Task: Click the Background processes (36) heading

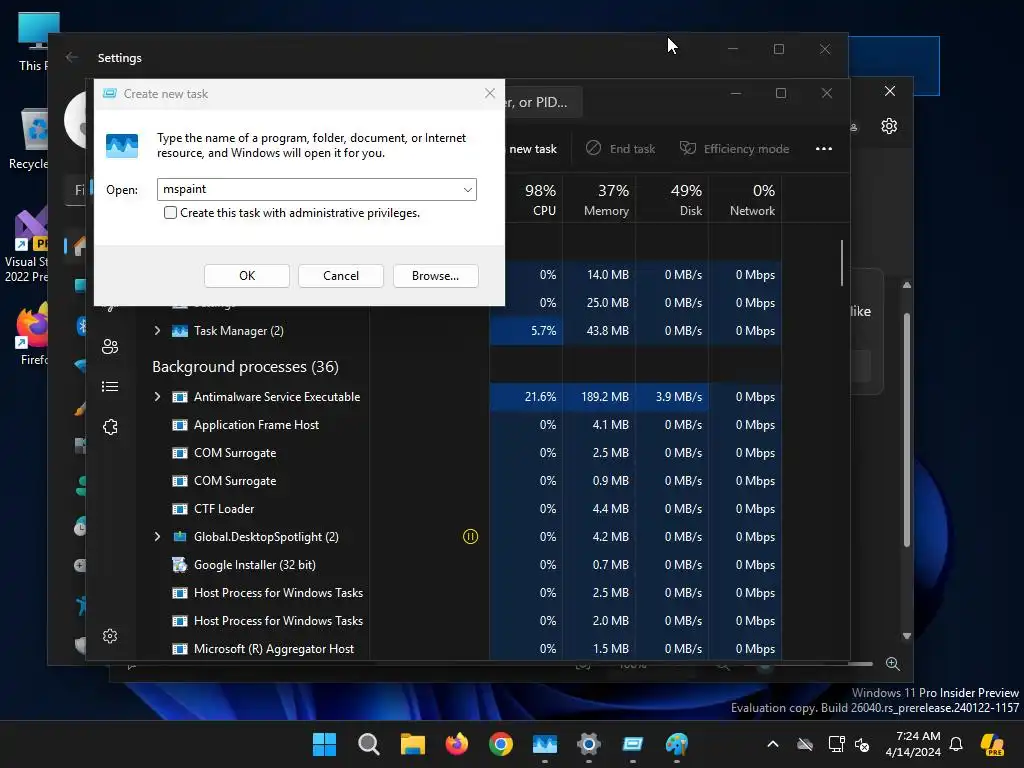Action: tap(246, 367)
